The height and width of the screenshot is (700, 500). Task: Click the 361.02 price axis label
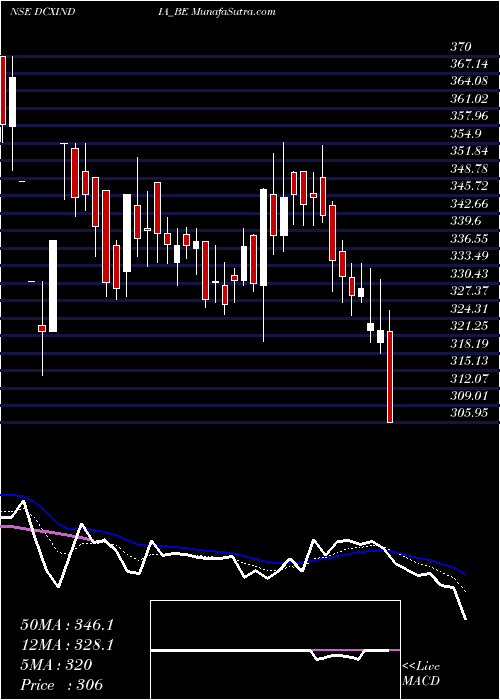[468, 99]
